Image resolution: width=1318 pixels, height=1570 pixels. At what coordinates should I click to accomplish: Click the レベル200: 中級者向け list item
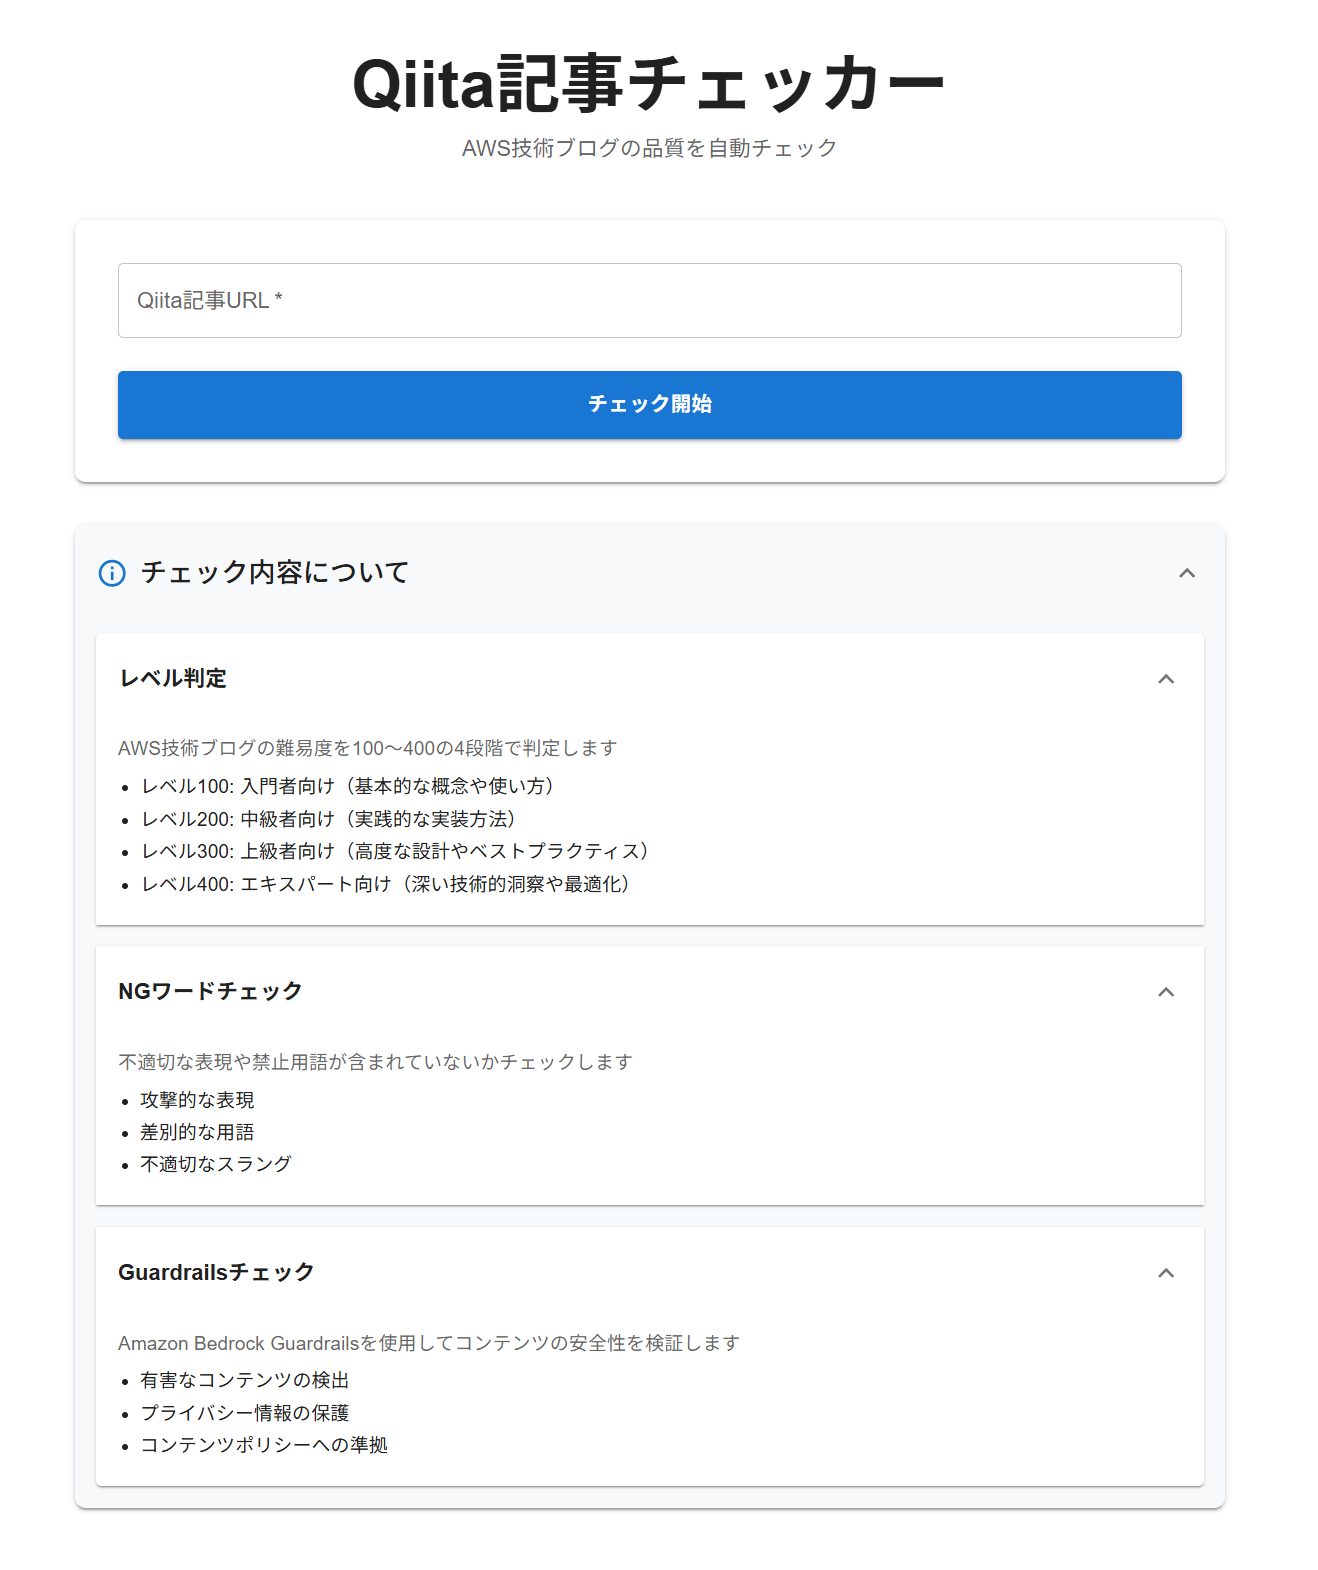(x=328, y=819)
